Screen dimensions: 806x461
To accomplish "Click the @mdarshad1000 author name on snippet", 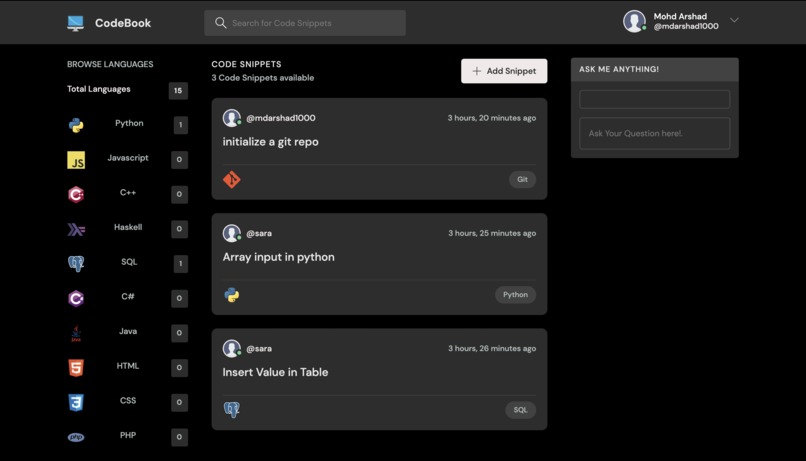I will pos(281,118).
